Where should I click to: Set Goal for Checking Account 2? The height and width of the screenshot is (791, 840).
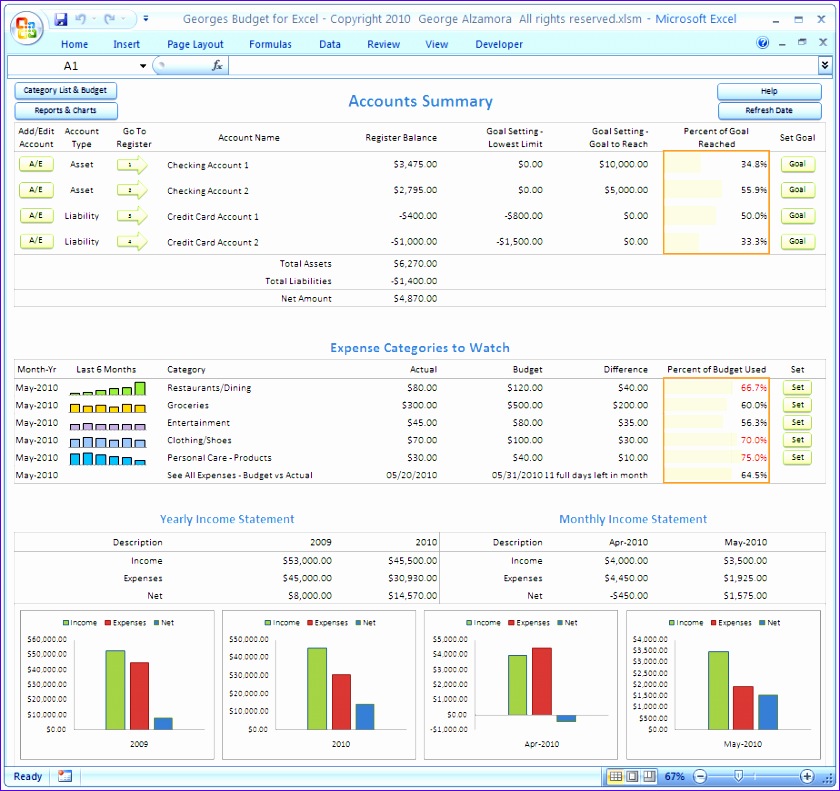797,190
